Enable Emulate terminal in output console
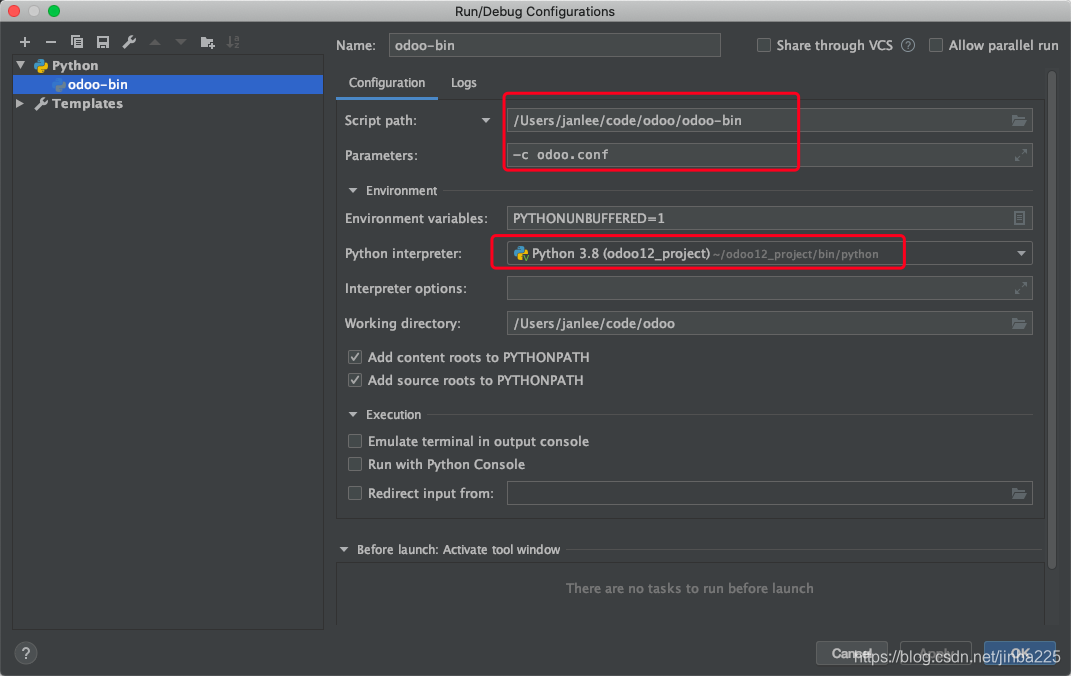The height and width of the screenshot is (676, 1071). tap(354, 441)
